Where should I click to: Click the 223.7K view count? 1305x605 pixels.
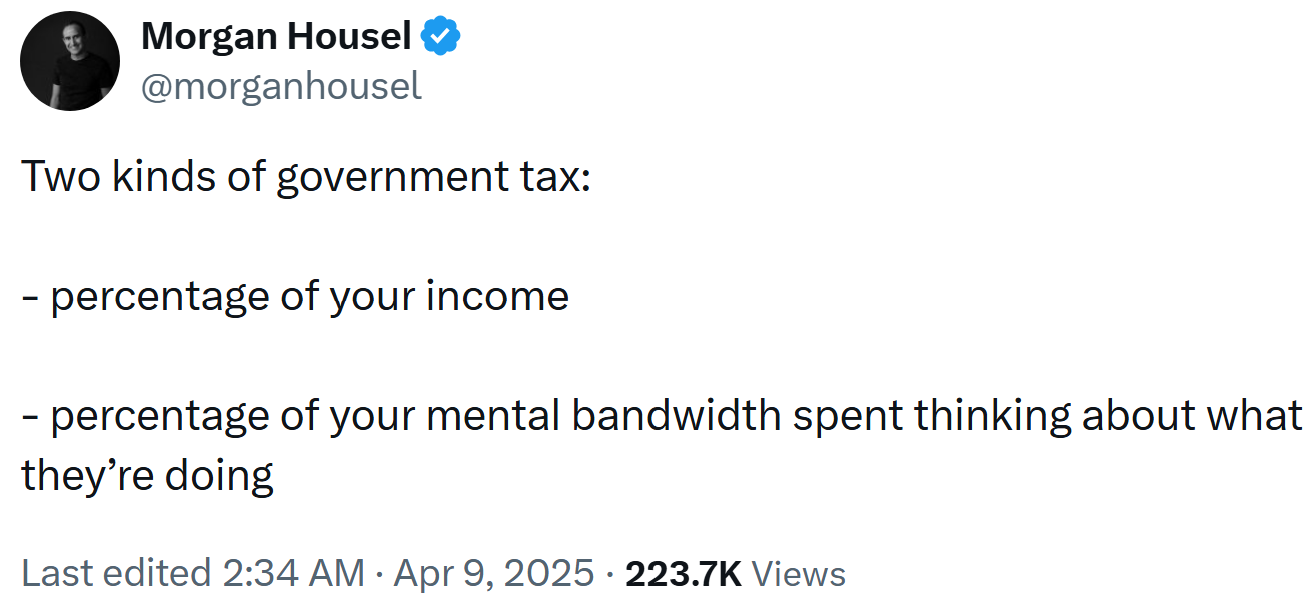[x=683, y=573]
